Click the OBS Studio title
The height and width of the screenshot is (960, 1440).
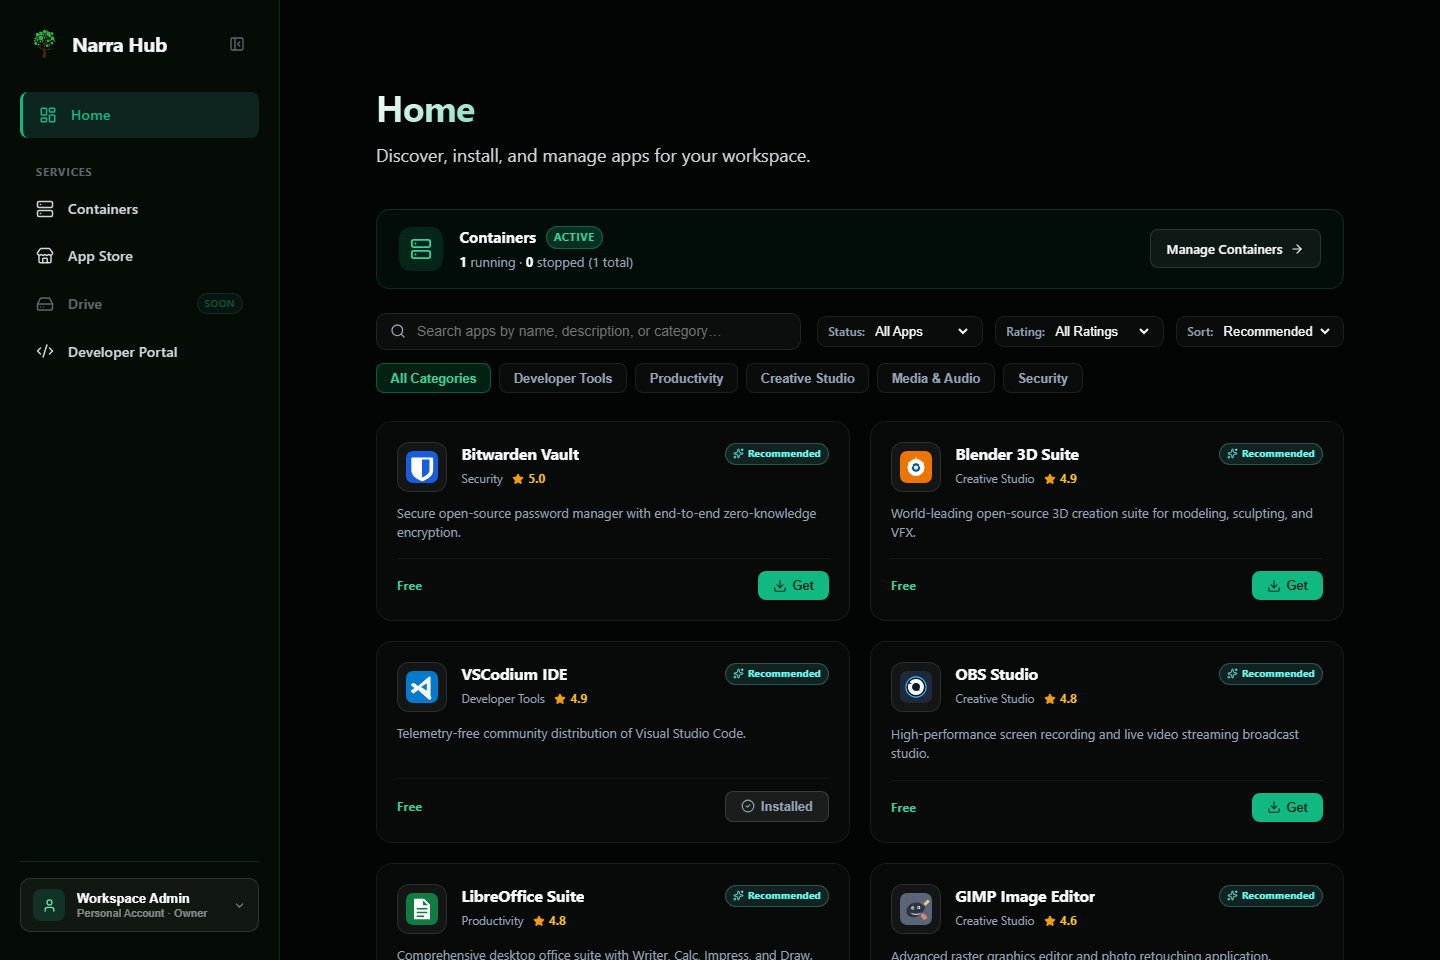click(x=996, y=674)
